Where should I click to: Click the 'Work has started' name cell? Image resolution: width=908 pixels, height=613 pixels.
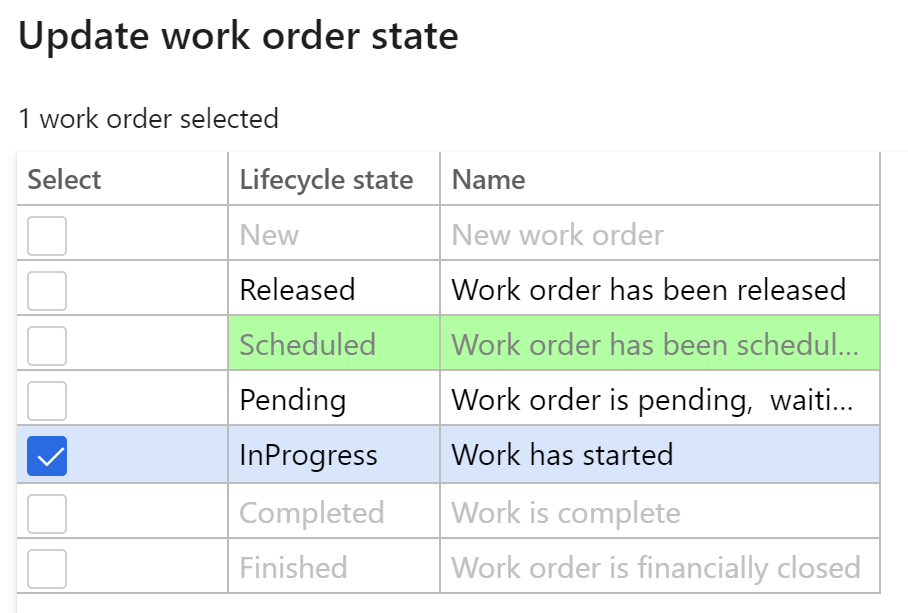click(660, 454)
